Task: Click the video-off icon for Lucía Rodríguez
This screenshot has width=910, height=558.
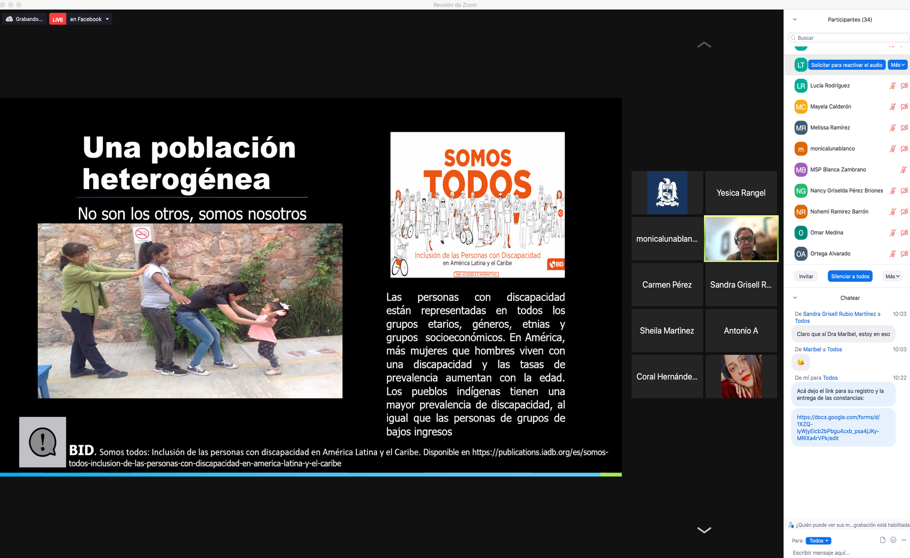Action: tap(904, 86)
